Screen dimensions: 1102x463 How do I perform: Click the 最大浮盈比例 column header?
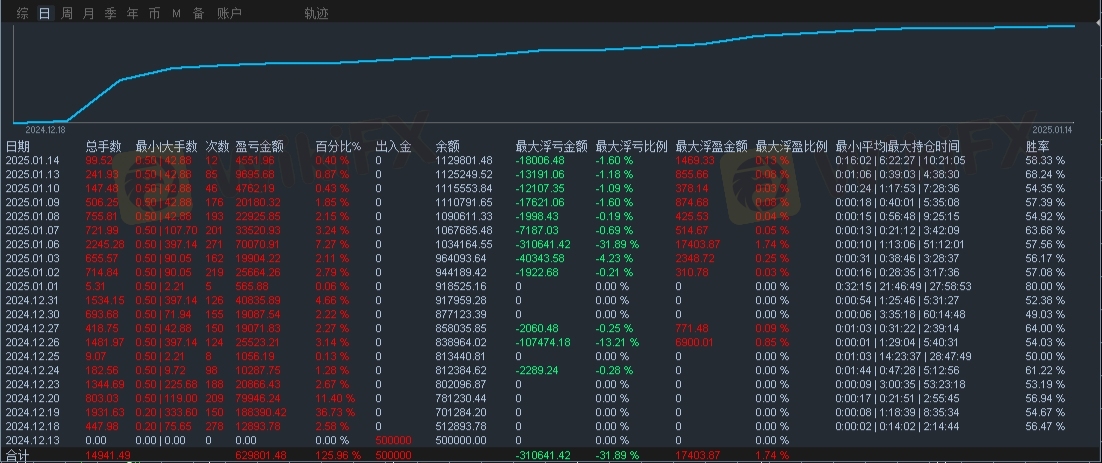(x=792, y=147)
